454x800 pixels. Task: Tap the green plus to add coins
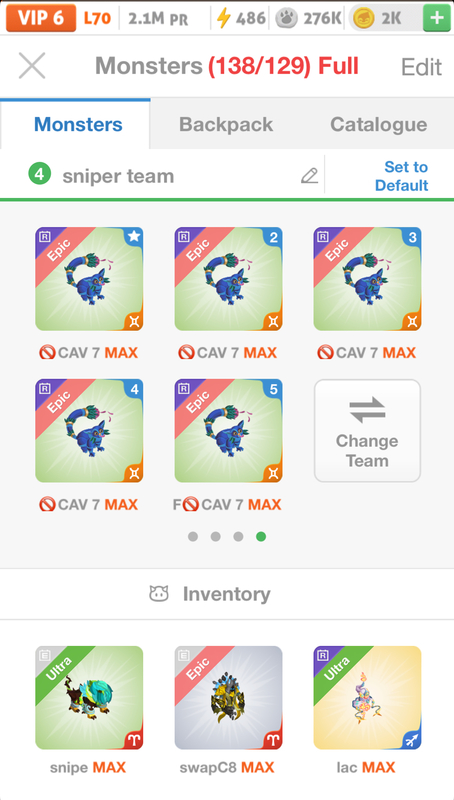click(x=437, y=19)
